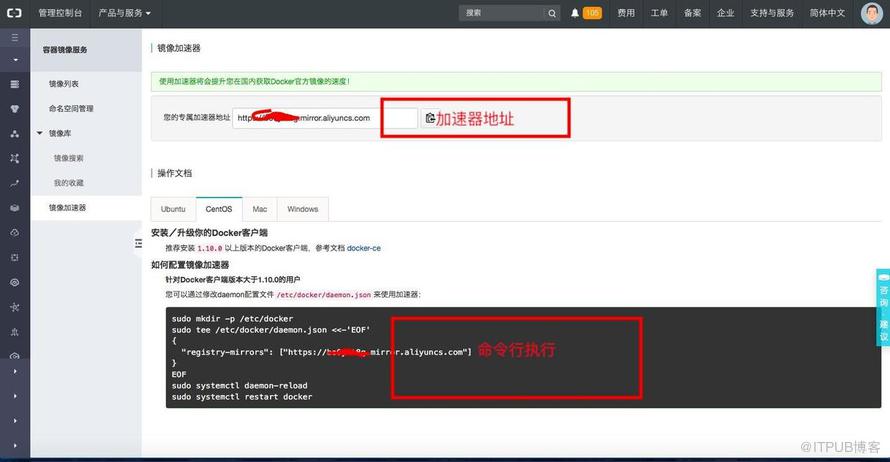
Task: Open the stacked-lines server icon in the dark sidebar
Action: click(15, 84)
